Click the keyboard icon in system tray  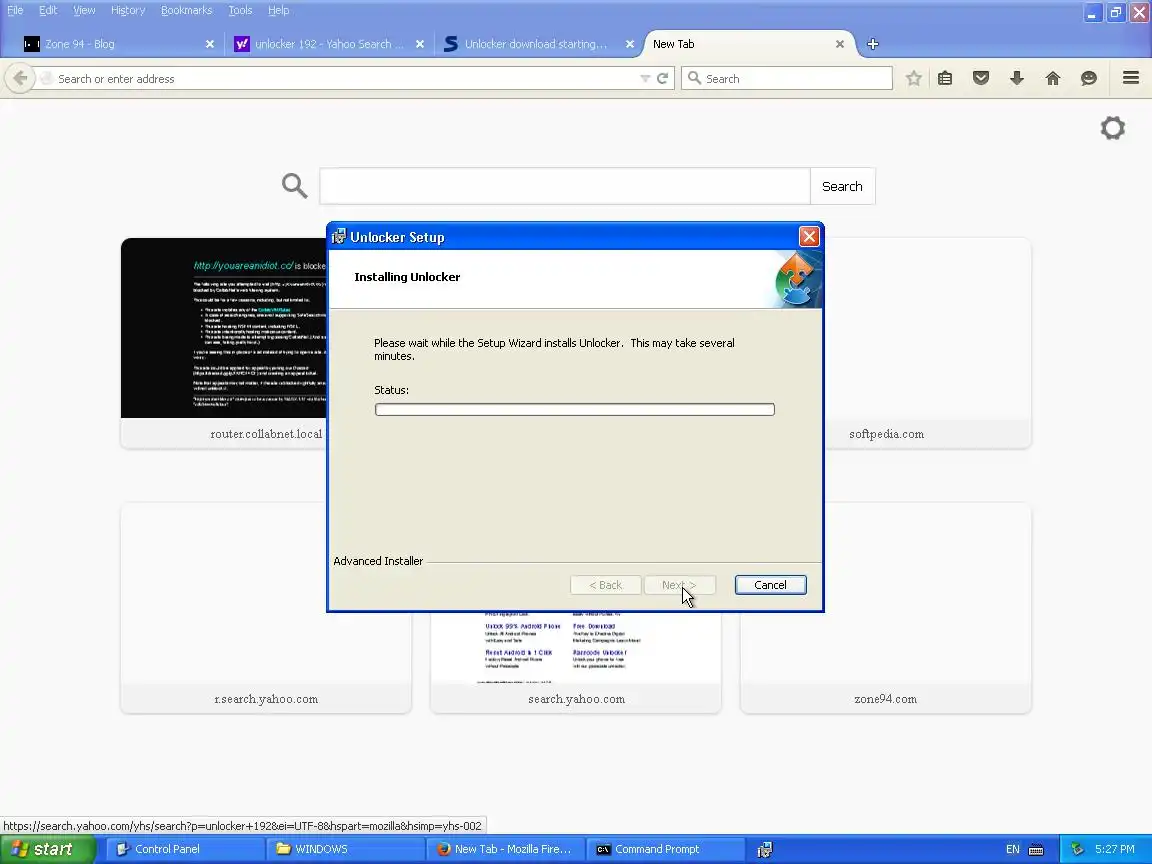[x=1036, y=849]
